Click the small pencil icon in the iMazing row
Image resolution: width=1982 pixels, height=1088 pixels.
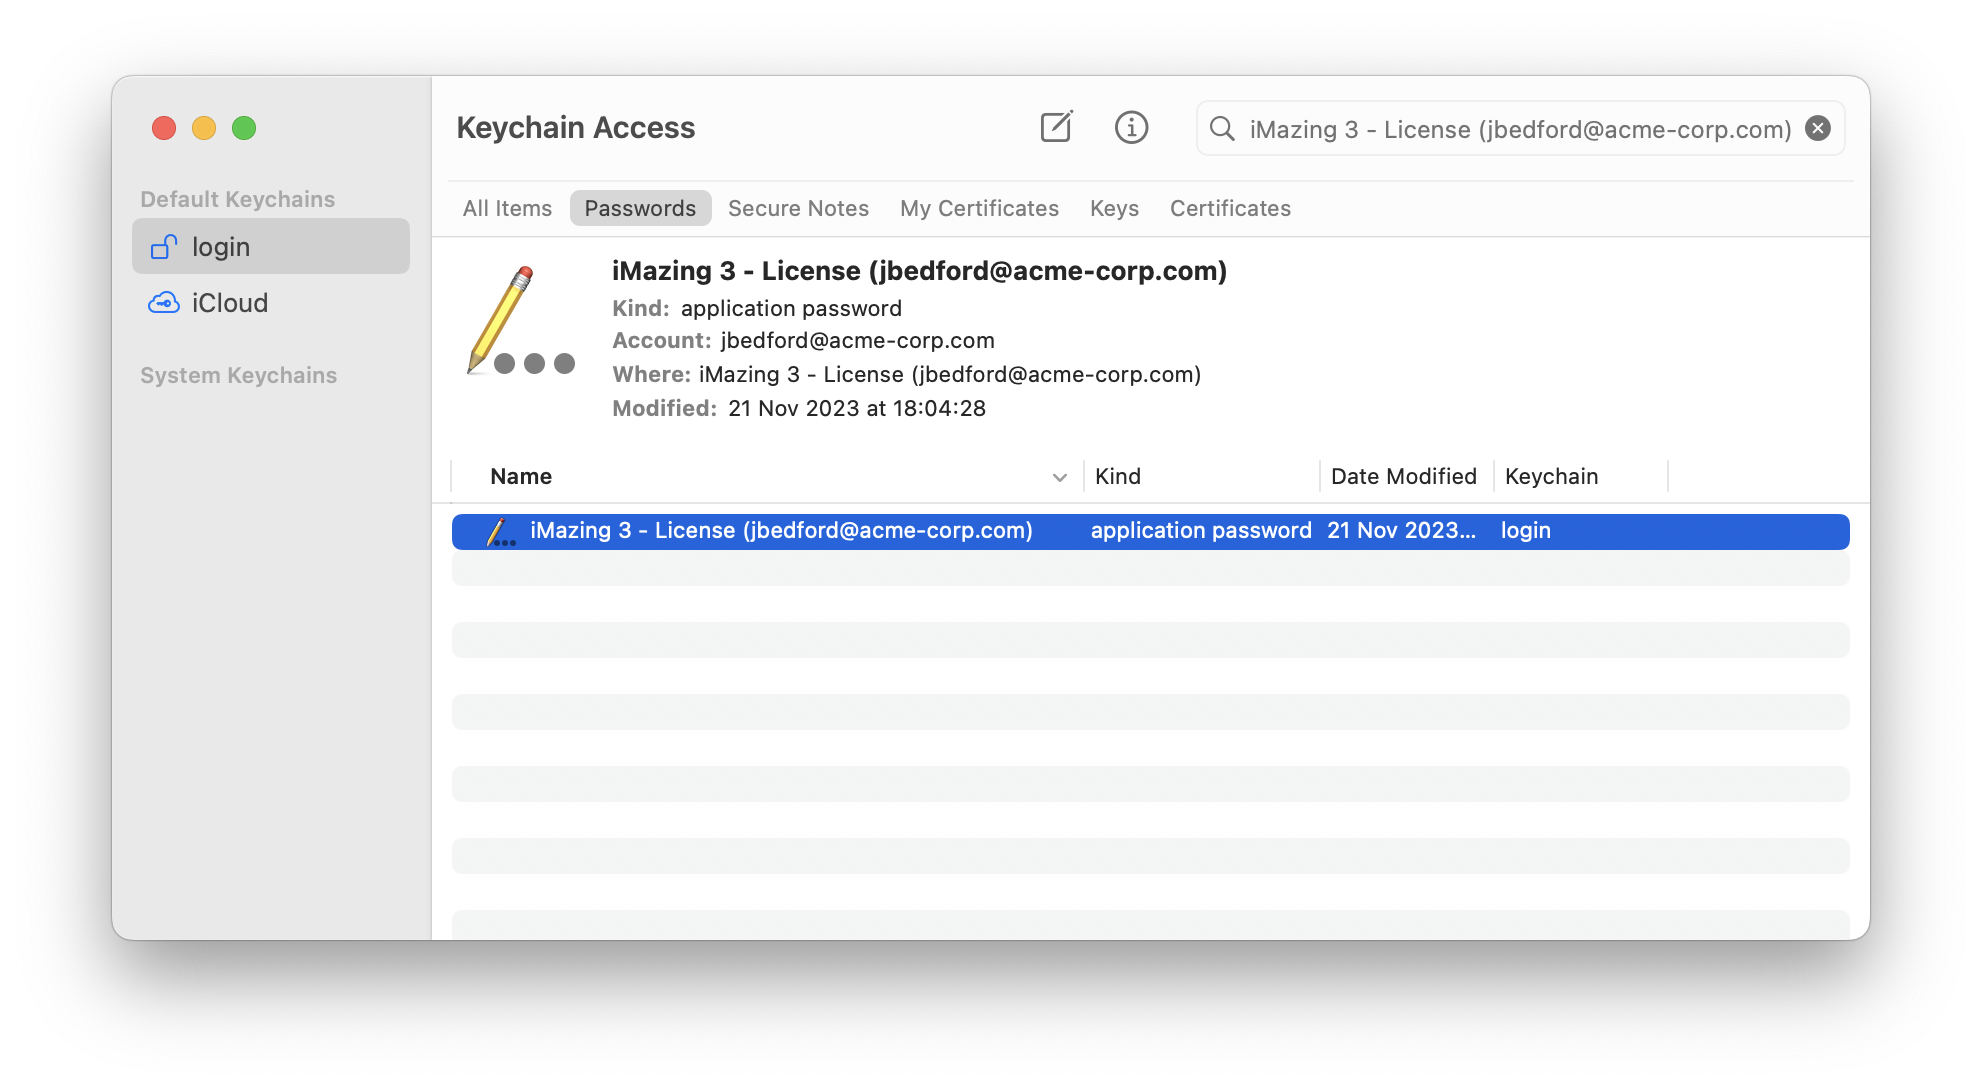pos(501,531)
